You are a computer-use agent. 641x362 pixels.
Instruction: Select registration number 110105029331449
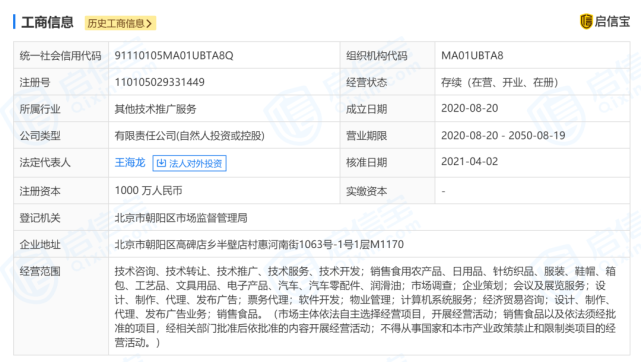159,82
